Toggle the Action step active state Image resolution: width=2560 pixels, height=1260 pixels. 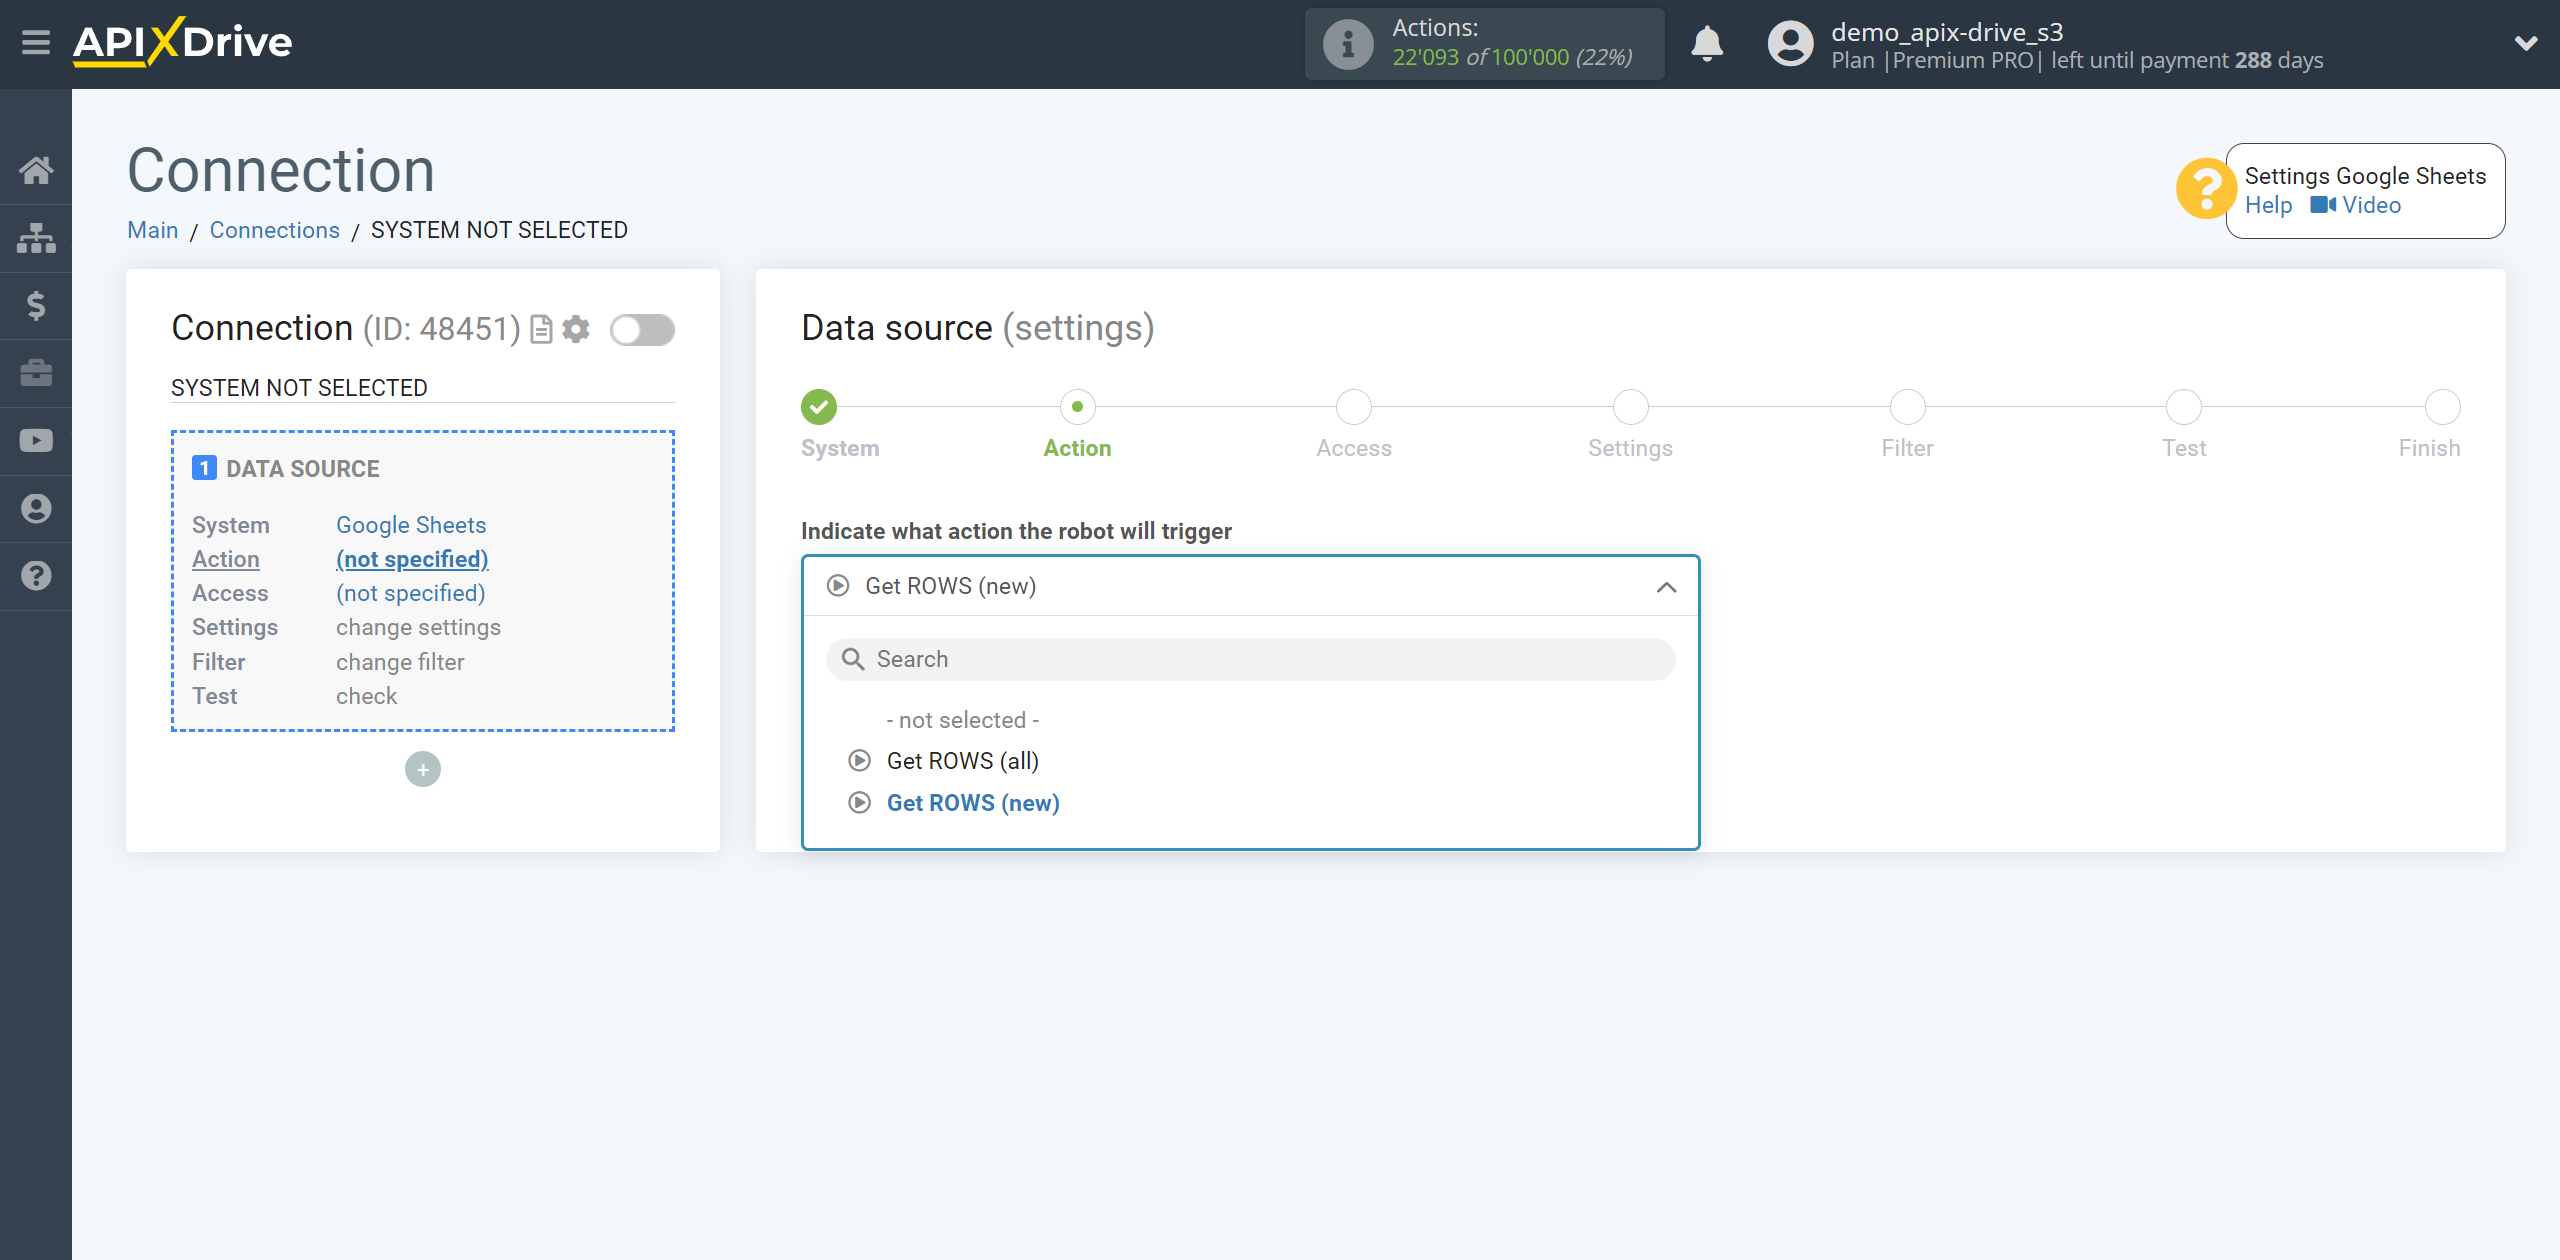pyautogui.click(x=1078, y=406)
